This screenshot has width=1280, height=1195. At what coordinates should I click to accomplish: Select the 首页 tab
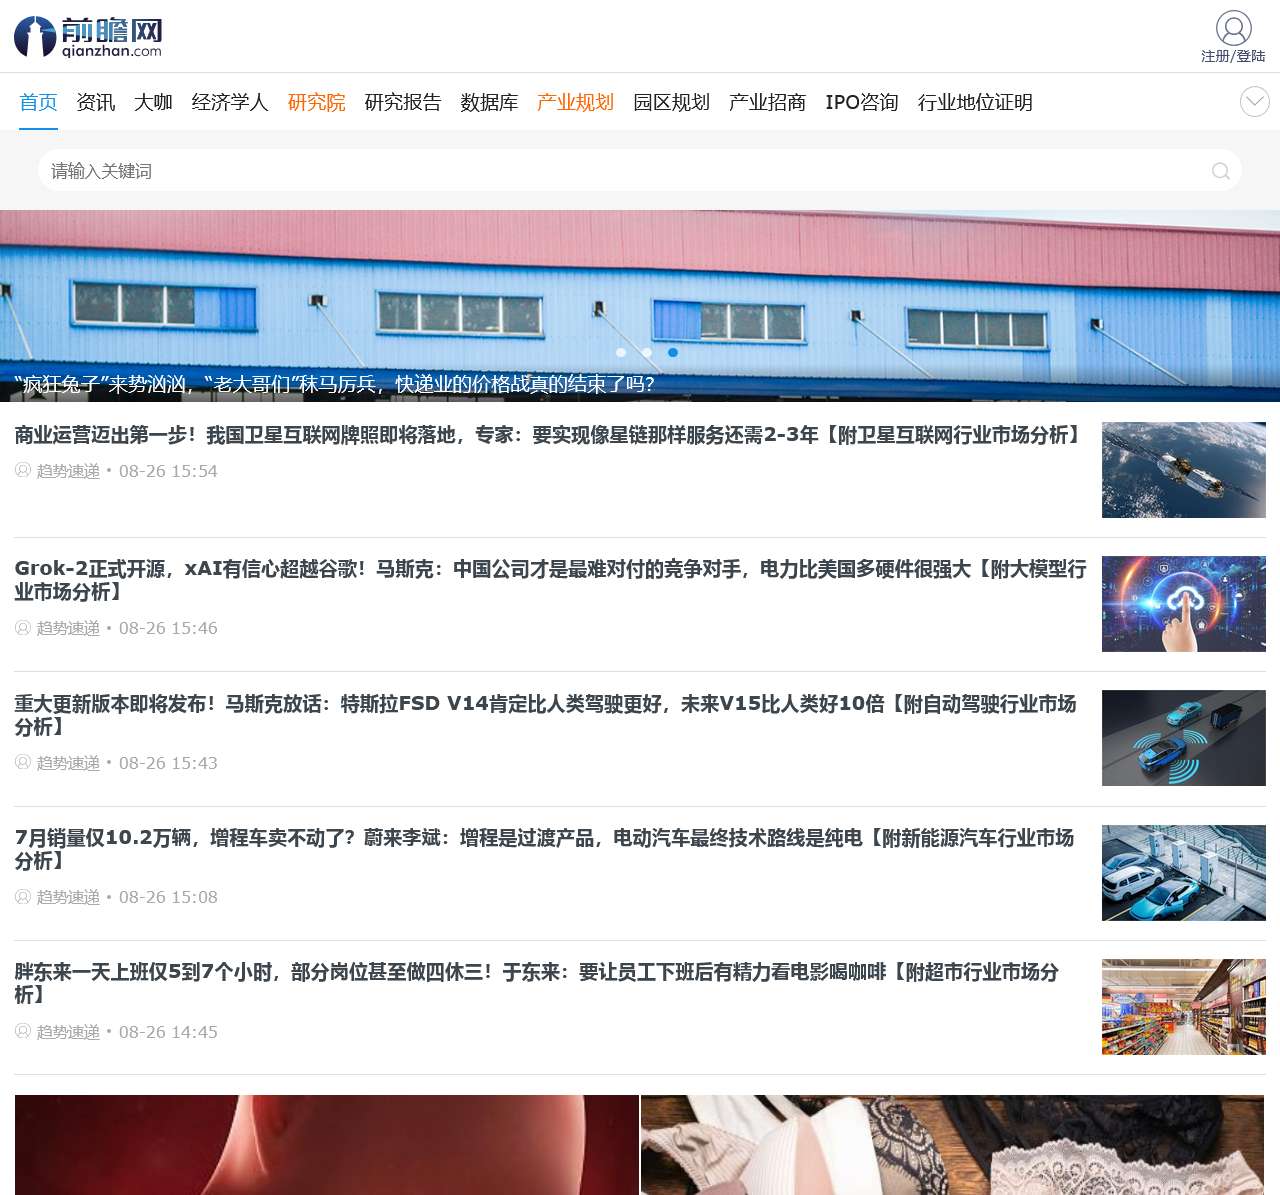click(x=38, y=102)
